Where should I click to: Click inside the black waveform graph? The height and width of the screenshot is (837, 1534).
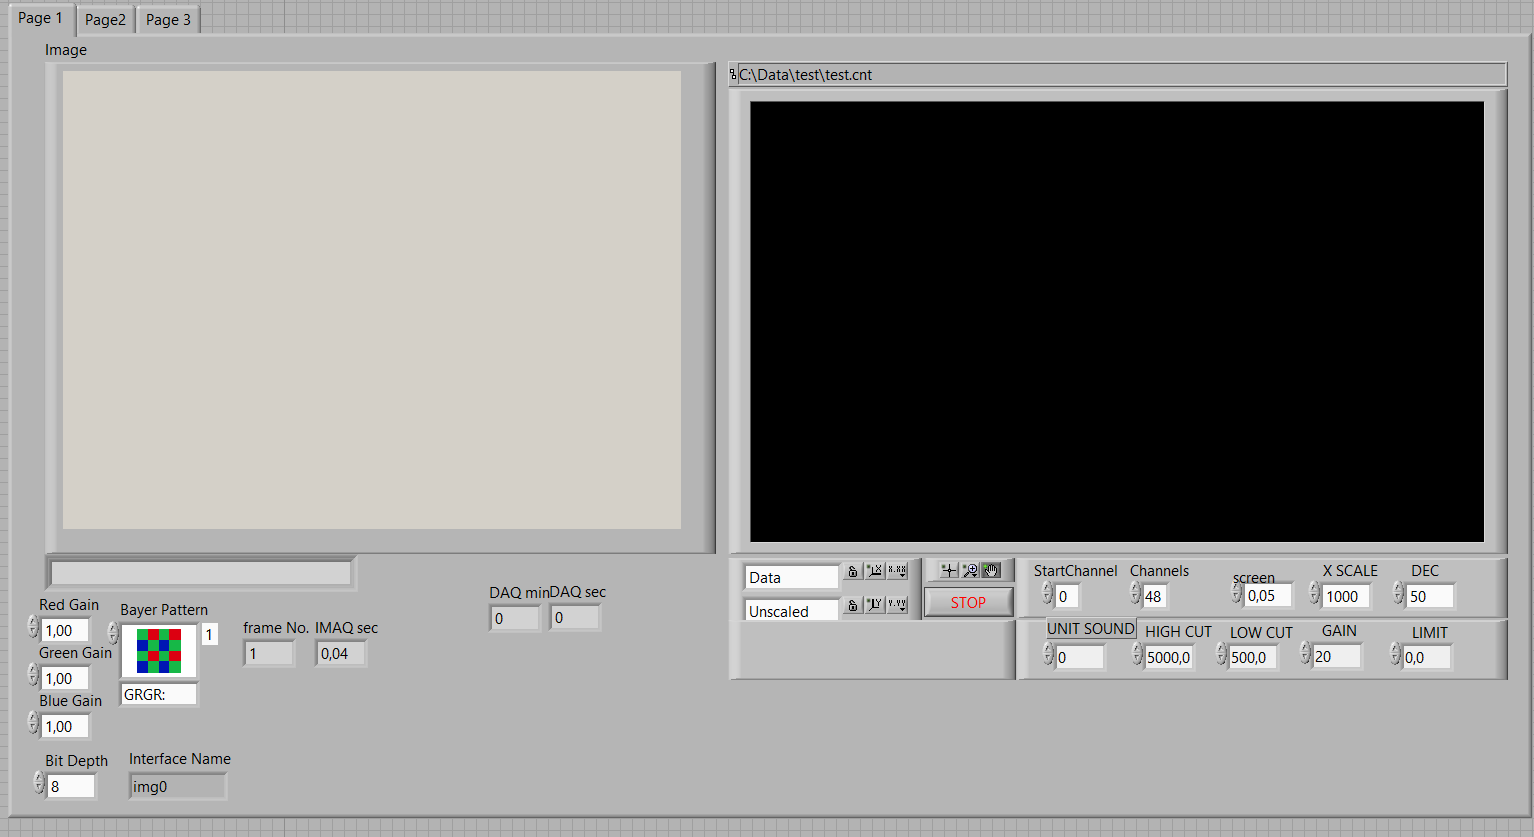coord(1117,321)
